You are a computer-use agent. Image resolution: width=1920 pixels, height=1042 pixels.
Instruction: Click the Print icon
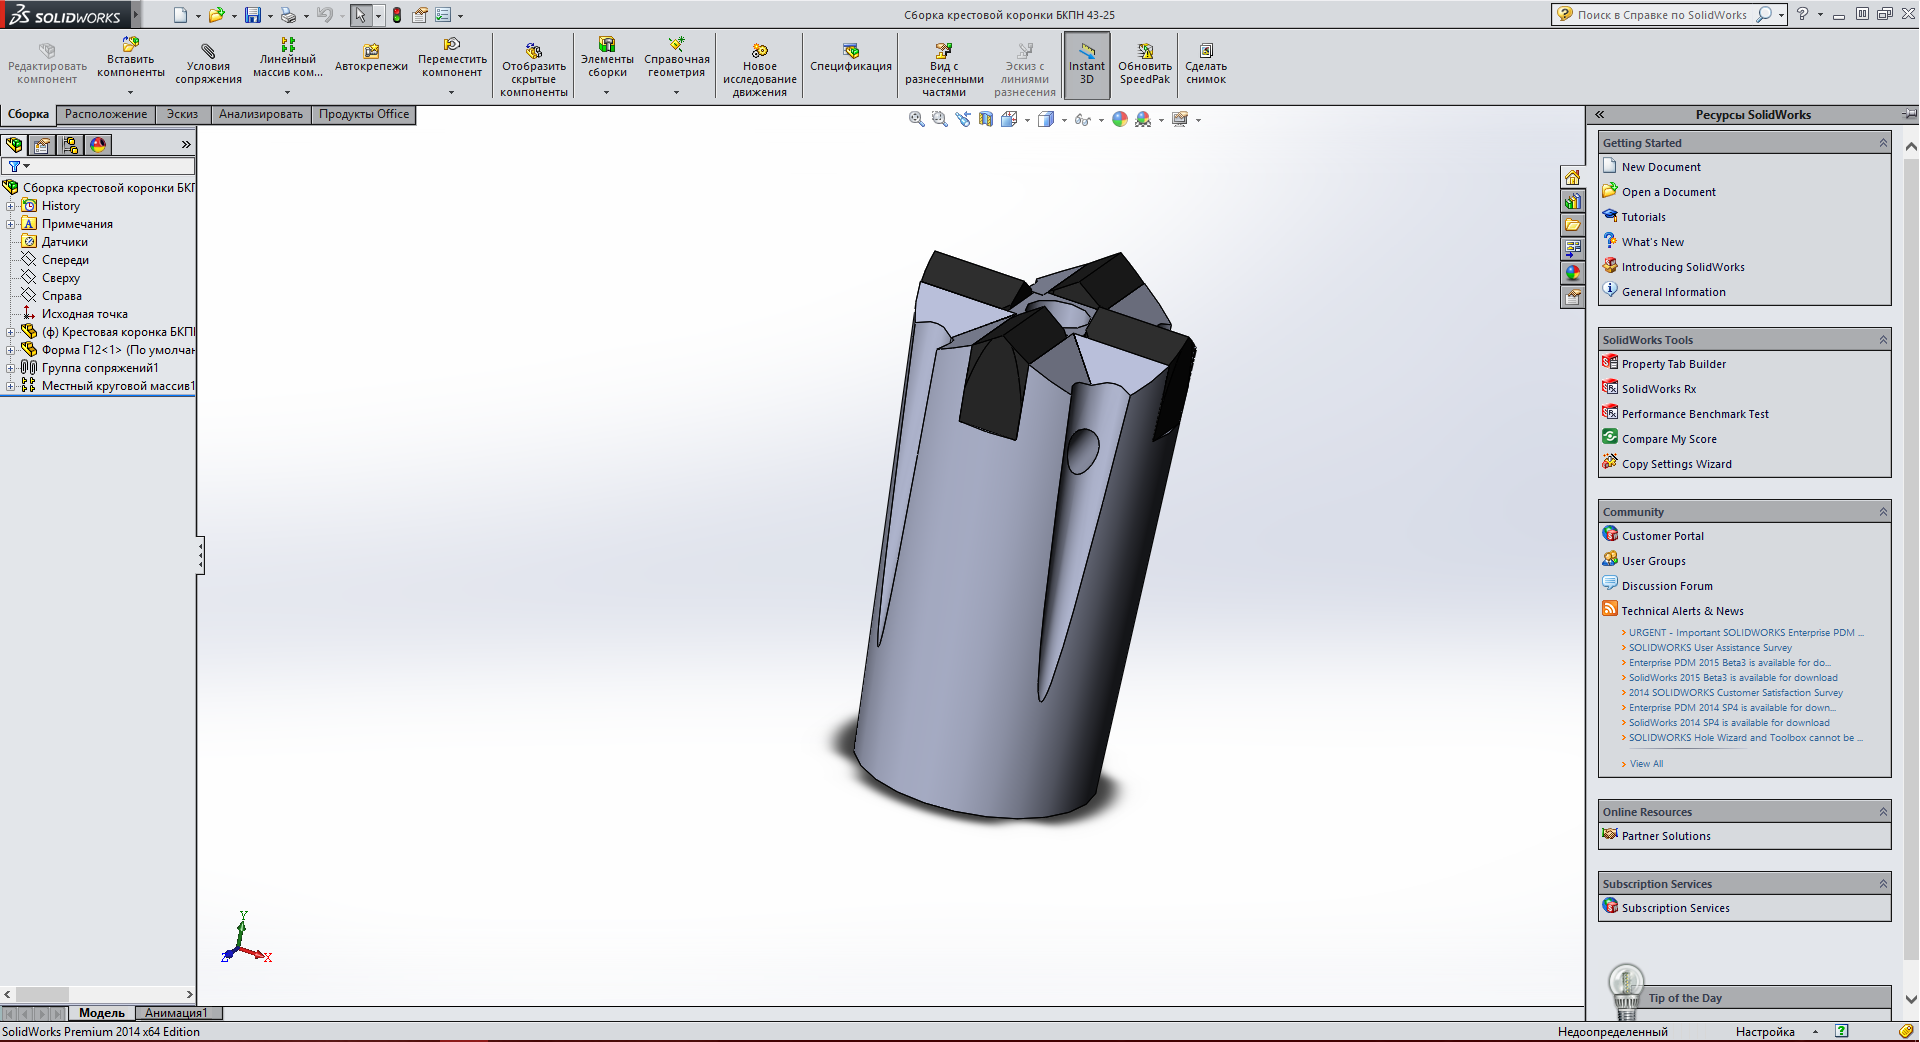click(288, 15)
